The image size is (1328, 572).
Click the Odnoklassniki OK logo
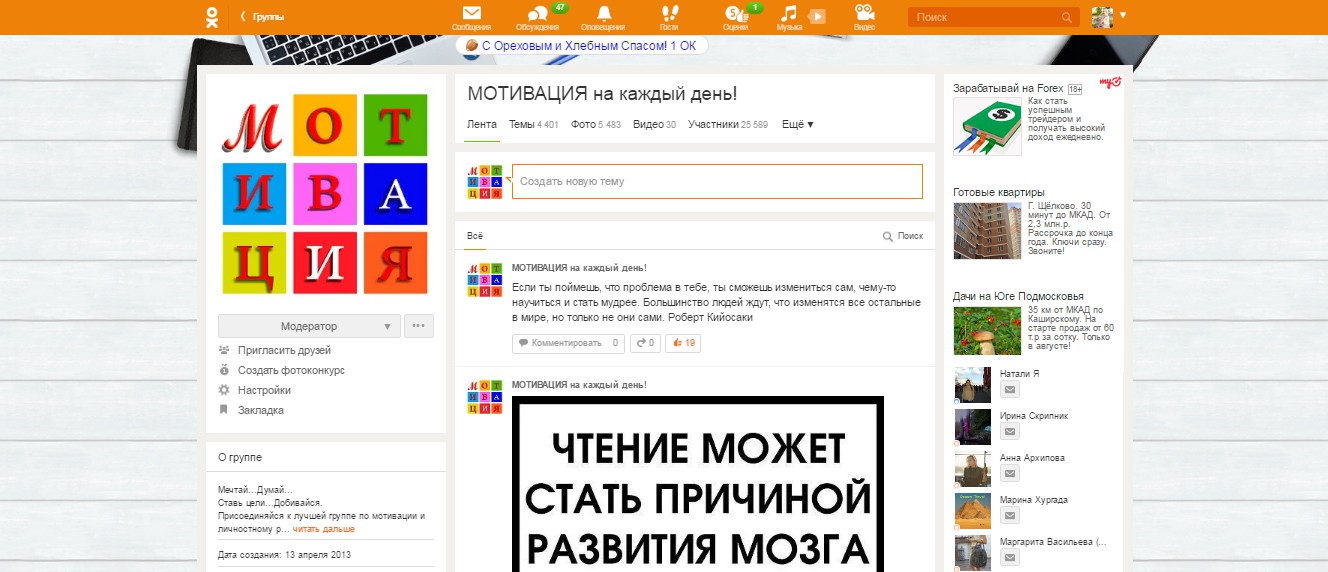click(x=211, y=17)
